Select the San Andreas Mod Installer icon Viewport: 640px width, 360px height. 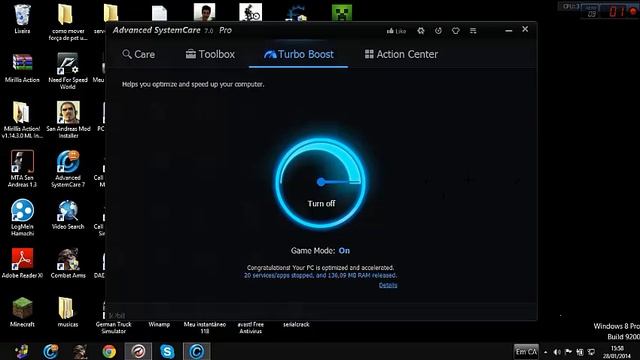[x=68, y=120]
